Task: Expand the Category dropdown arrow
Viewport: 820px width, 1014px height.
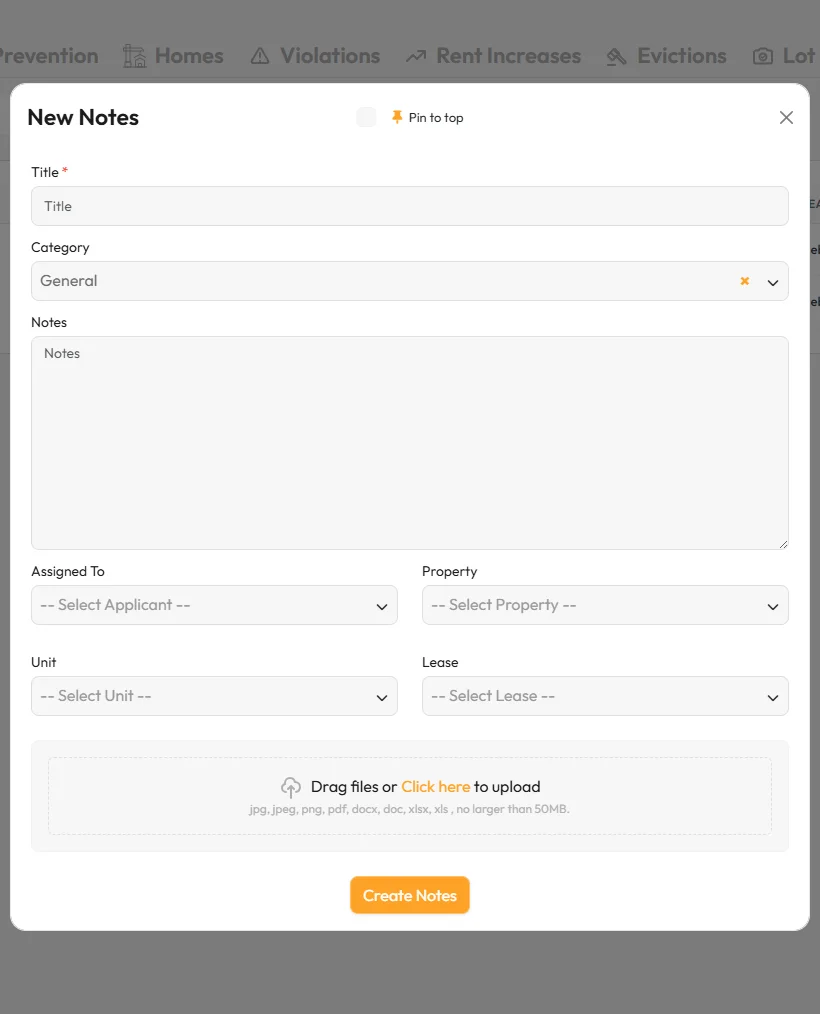Action: tap(773, 283)
